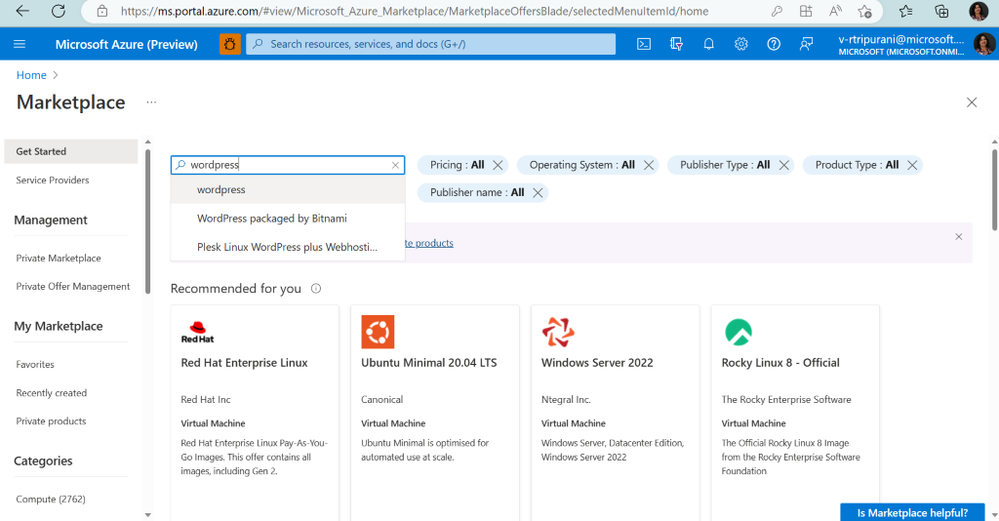
Task: Show info about Recommended for you
Action: pos(315,289)
